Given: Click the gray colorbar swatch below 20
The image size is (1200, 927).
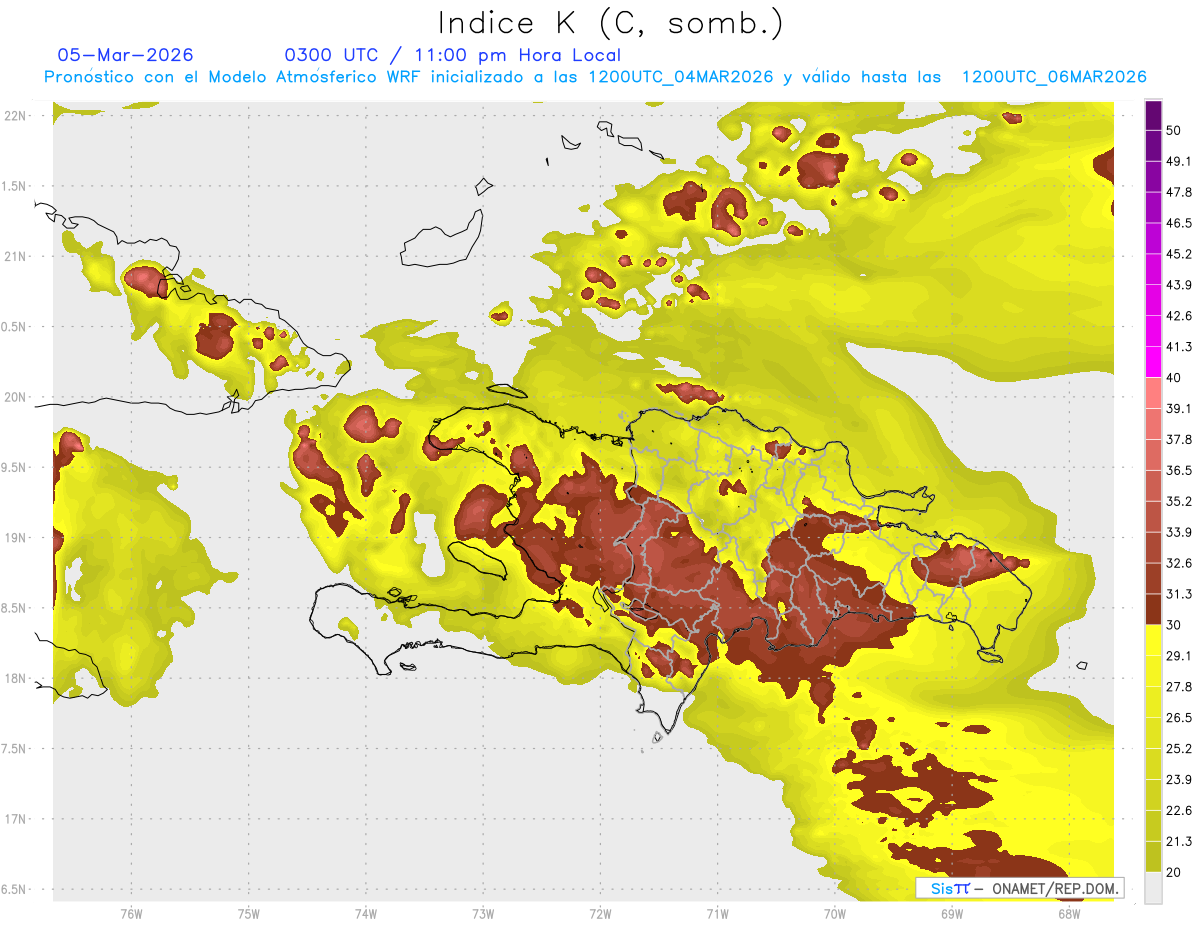Looking at the screenshot, I should pos(1154,888).
